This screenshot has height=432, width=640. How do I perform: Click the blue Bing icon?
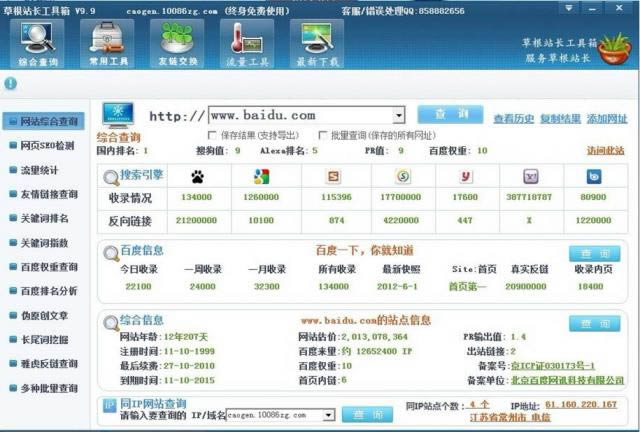[594, 176]
